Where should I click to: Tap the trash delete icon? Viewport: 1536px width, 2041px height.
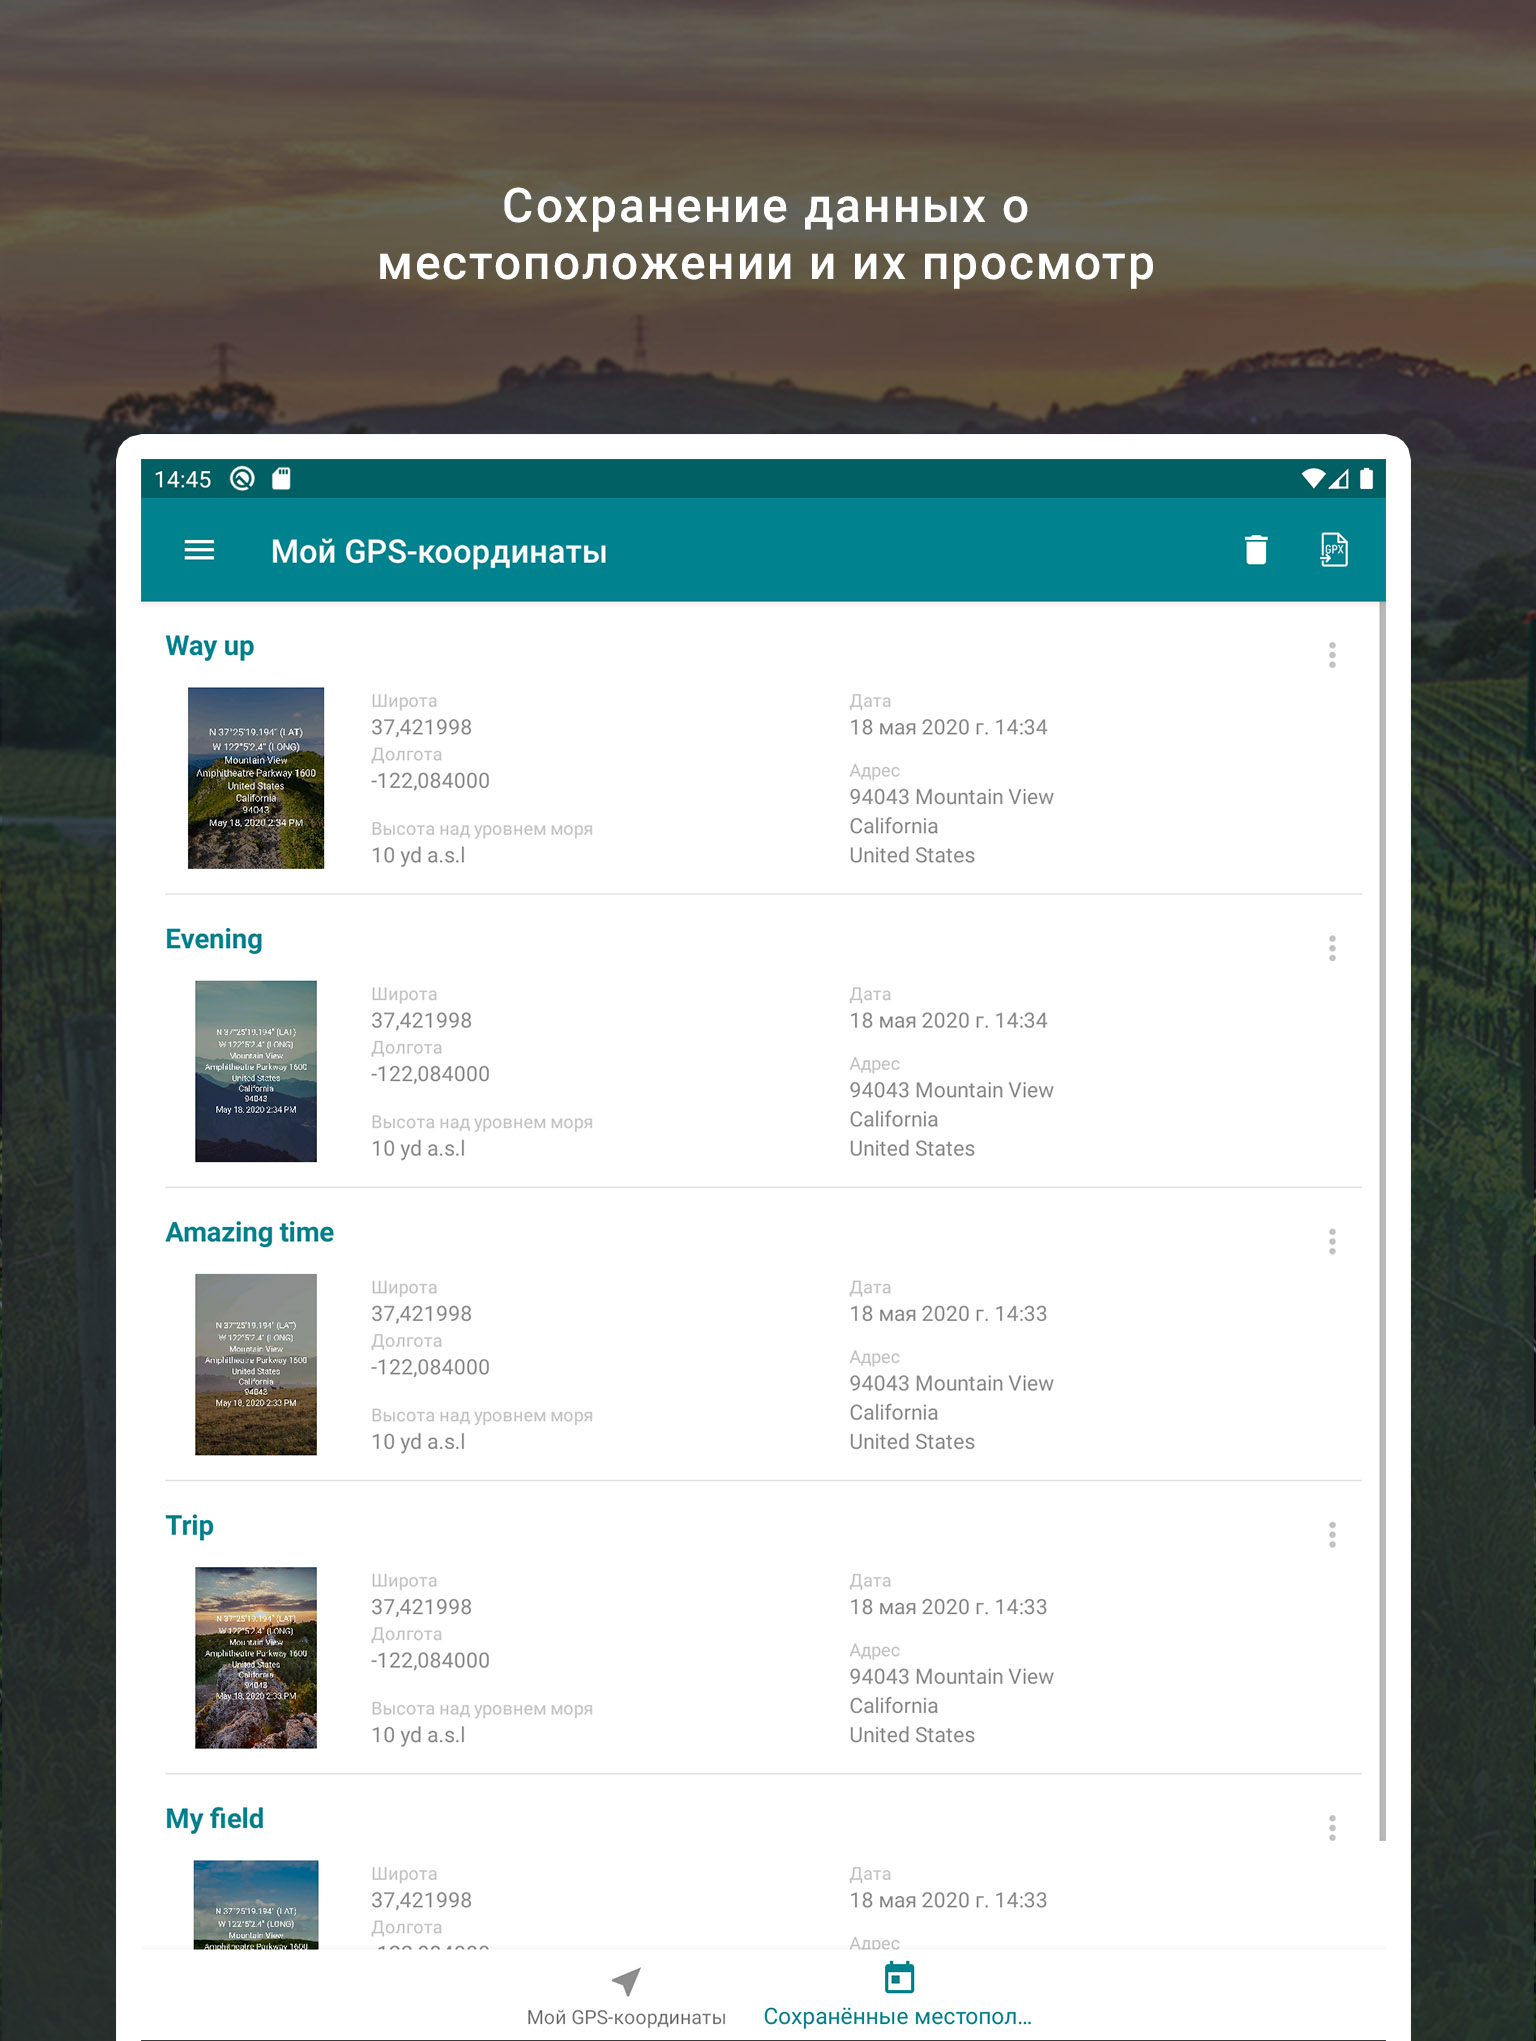(x=1256, y=550)
